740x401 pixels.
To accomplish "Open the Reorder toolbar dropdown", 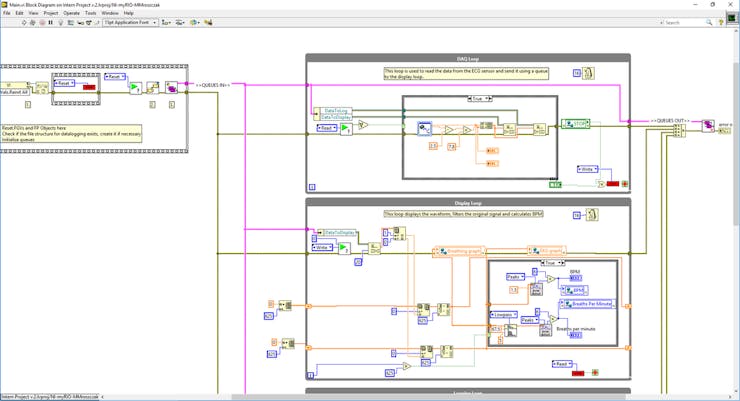I will tap(194, 22).
